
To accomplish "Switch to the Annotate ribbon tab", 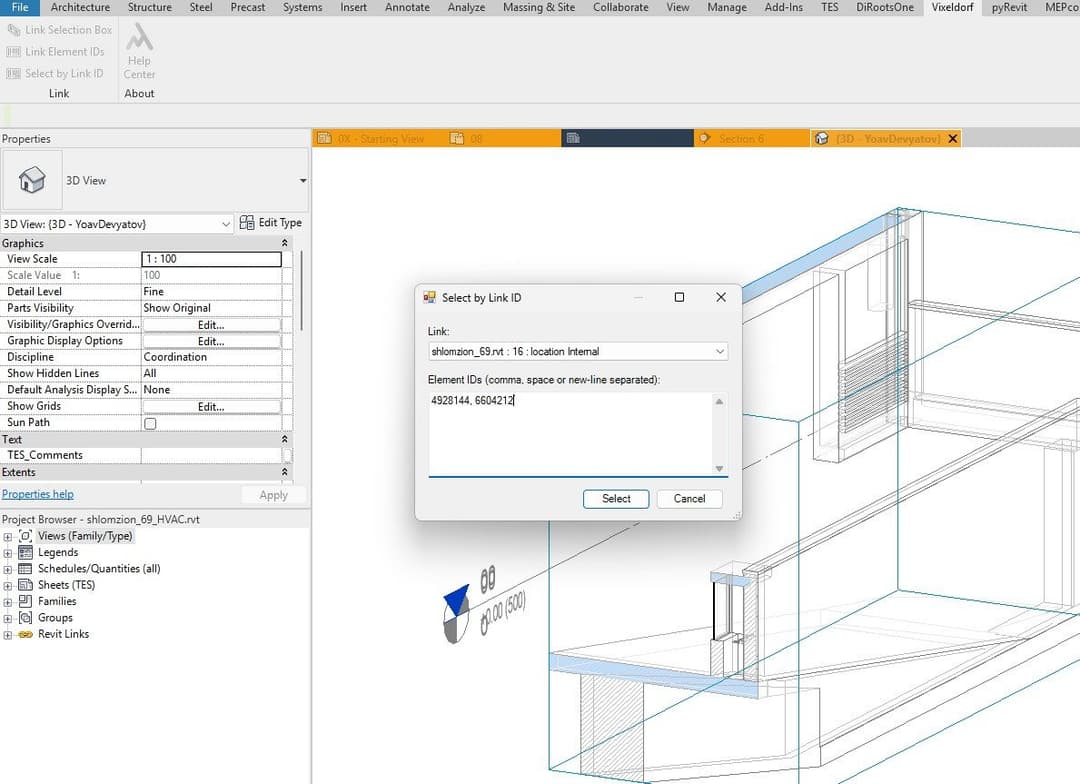I will tap(407, 8).
